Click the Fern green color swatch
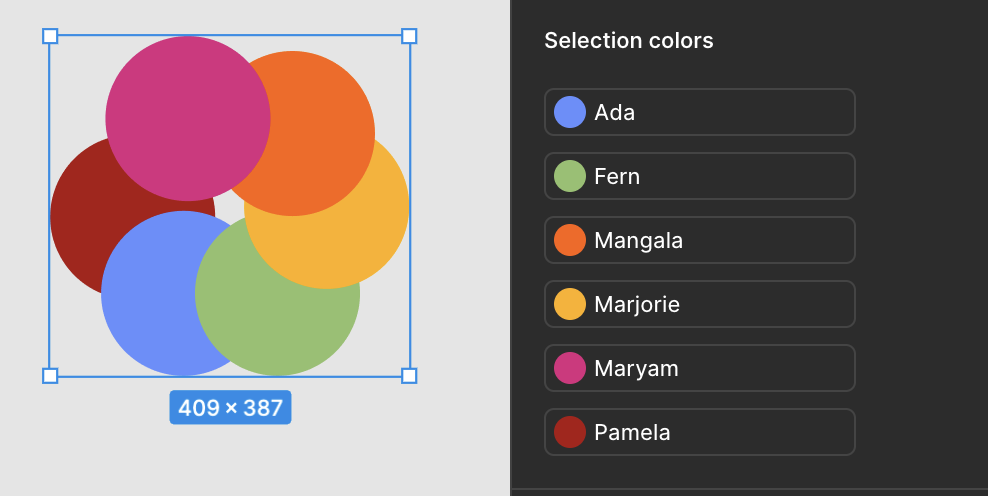 (570, 176)
